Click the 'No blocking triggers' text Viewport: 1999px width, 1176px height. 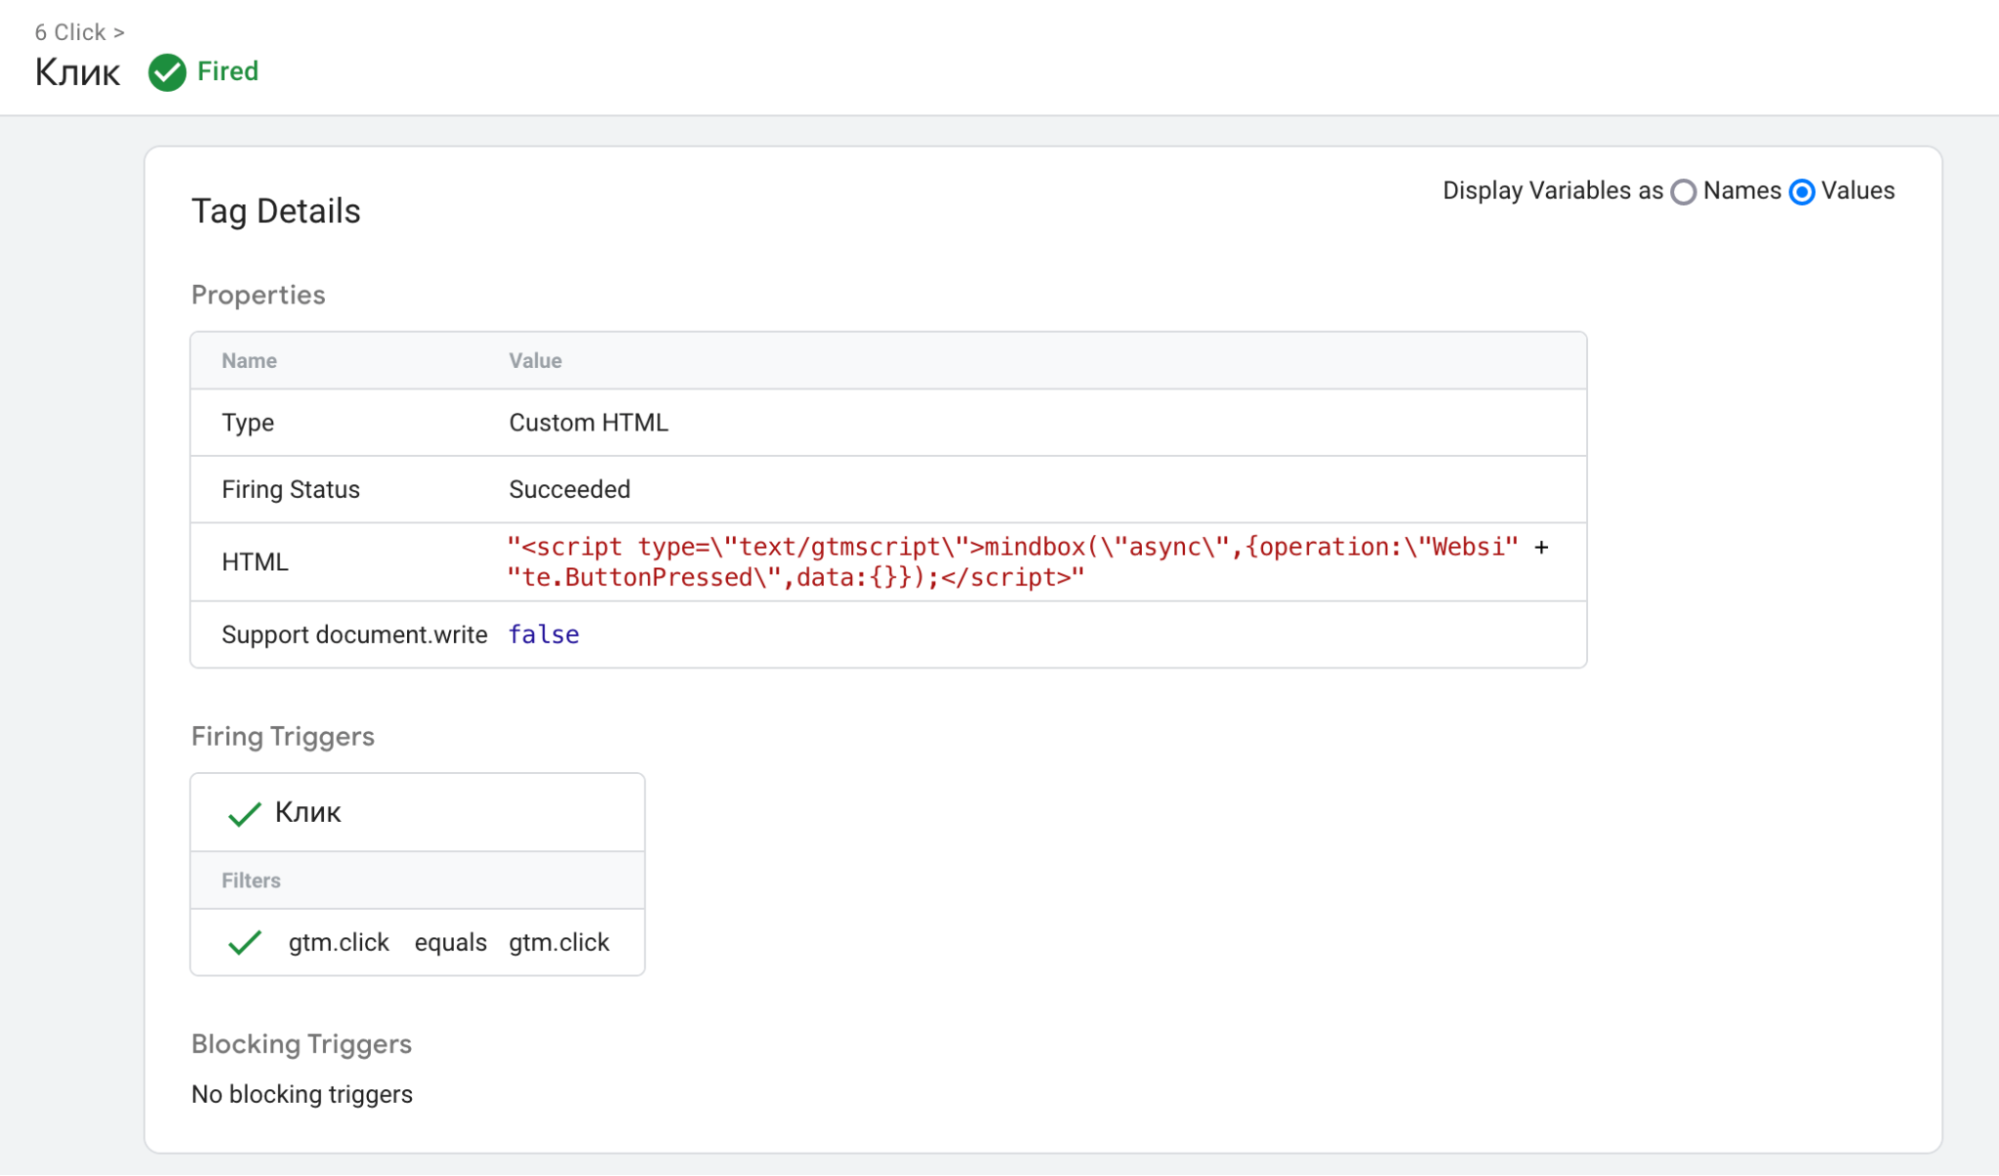point(302,1095)
